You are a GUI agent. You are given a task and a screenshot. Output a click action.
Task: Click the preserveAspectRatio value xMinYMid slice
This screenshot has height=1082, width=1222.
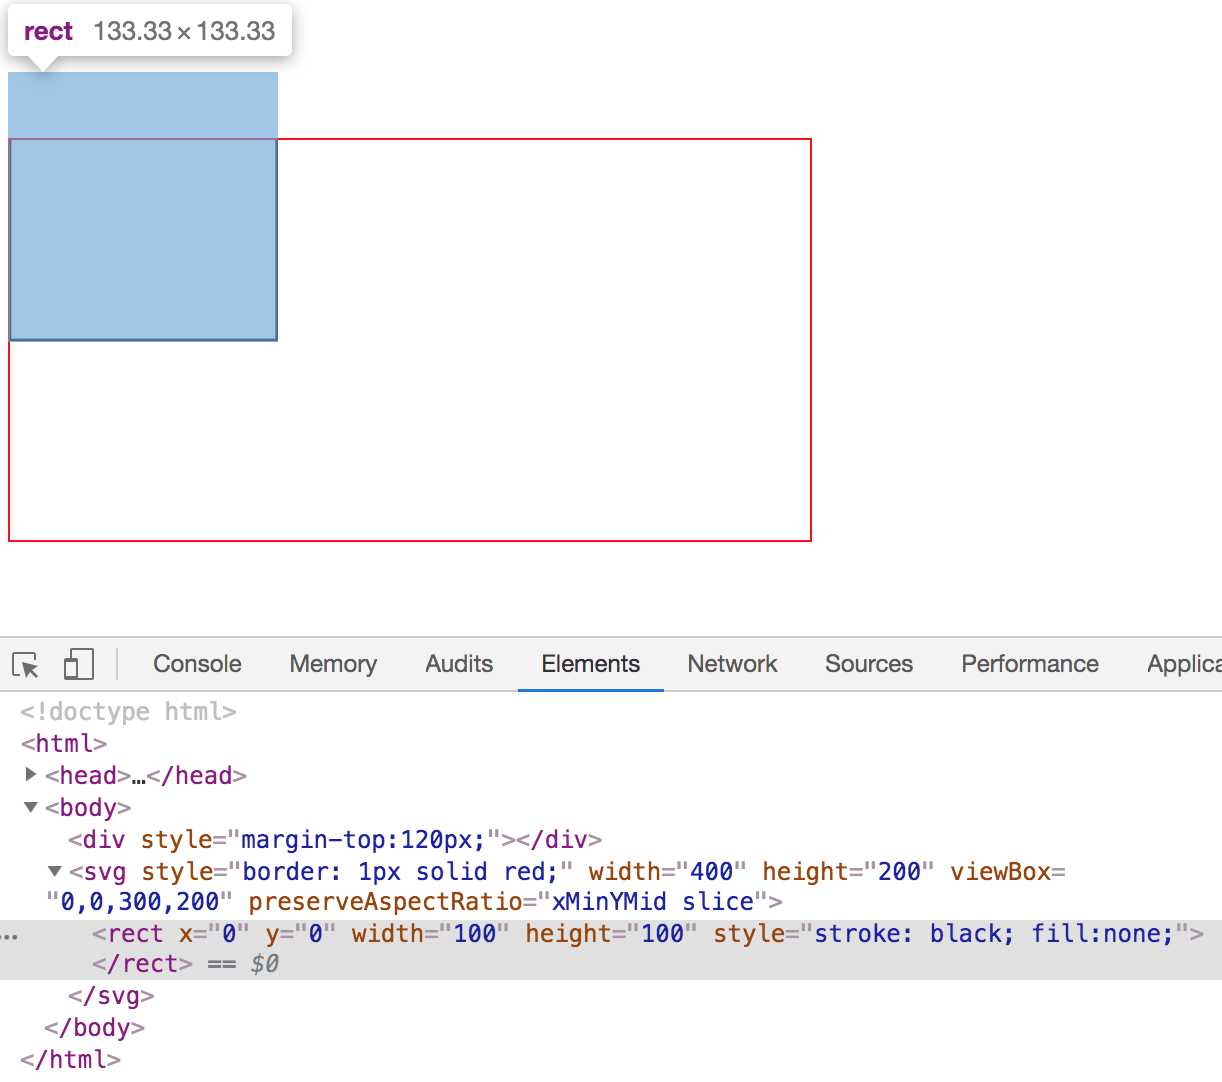653,902
